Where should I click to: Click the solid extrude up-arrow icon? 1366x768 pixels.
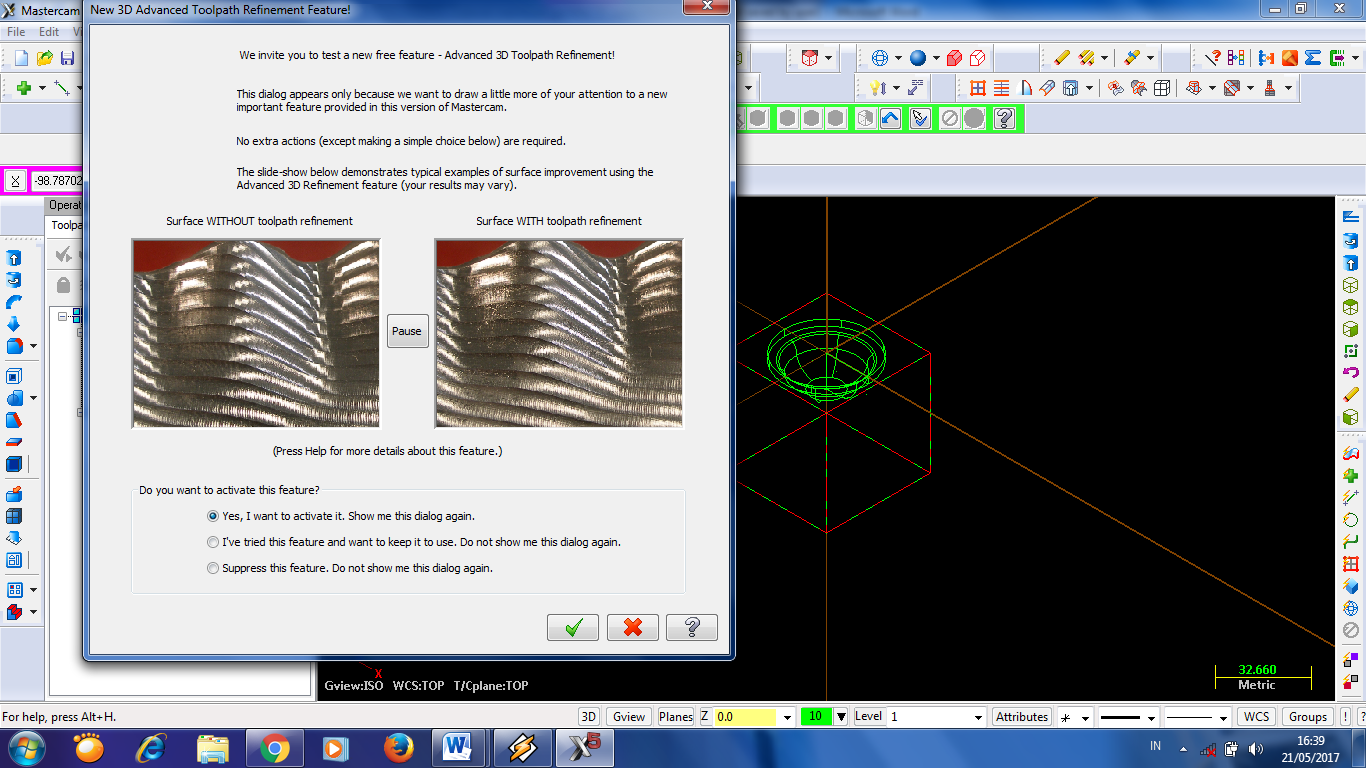[14, 257]
